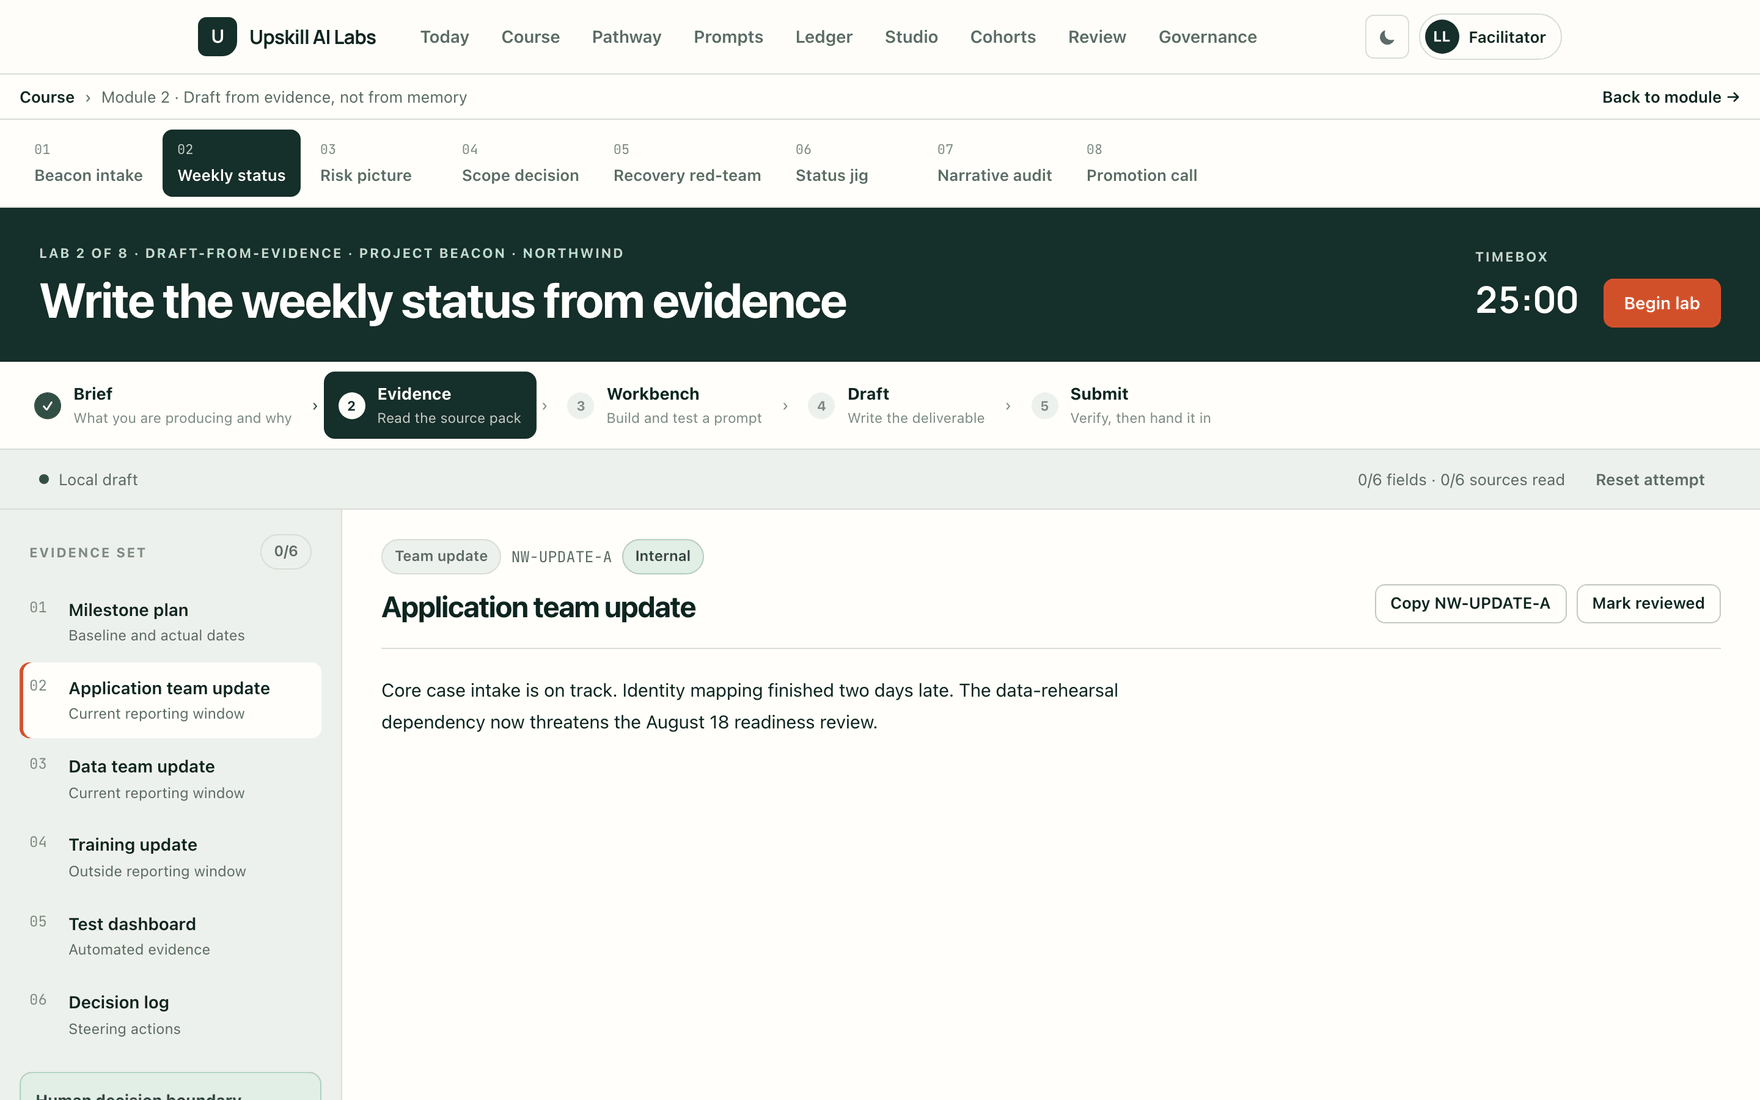Click the Internal tag

(x=662, y=556)
